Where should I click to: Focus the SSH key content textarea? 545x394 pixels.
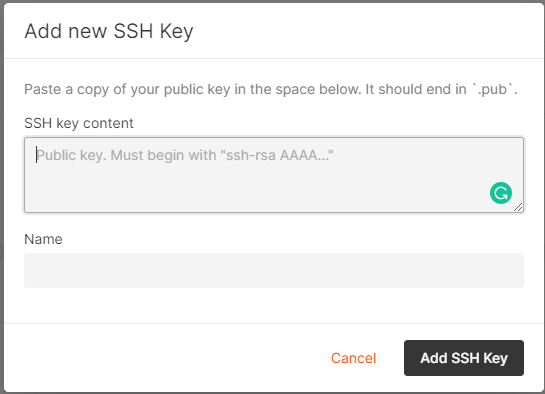click(x=274, y=175)
